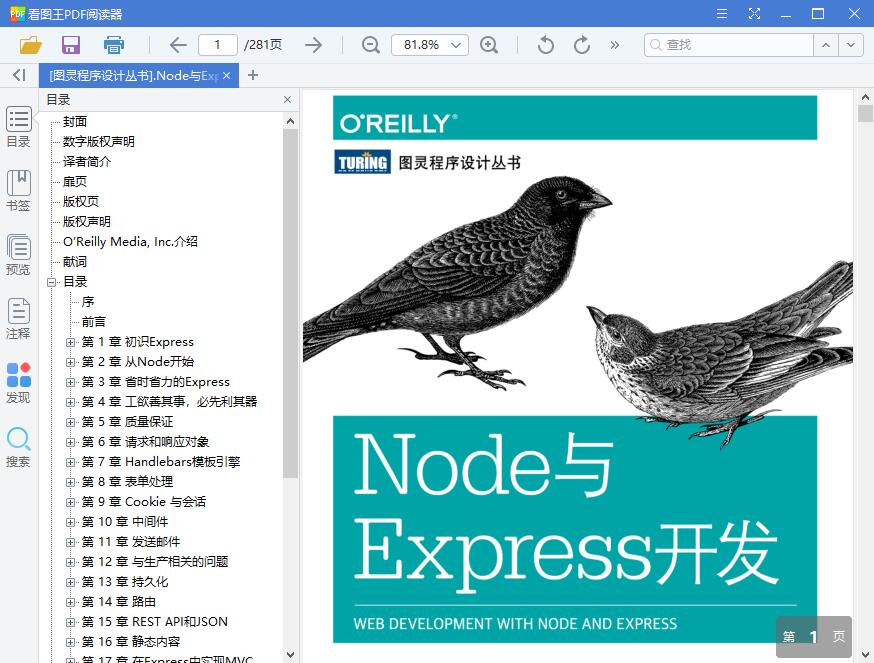
Task: Close the 目录 outline panel
Action: tap(287, 100)
